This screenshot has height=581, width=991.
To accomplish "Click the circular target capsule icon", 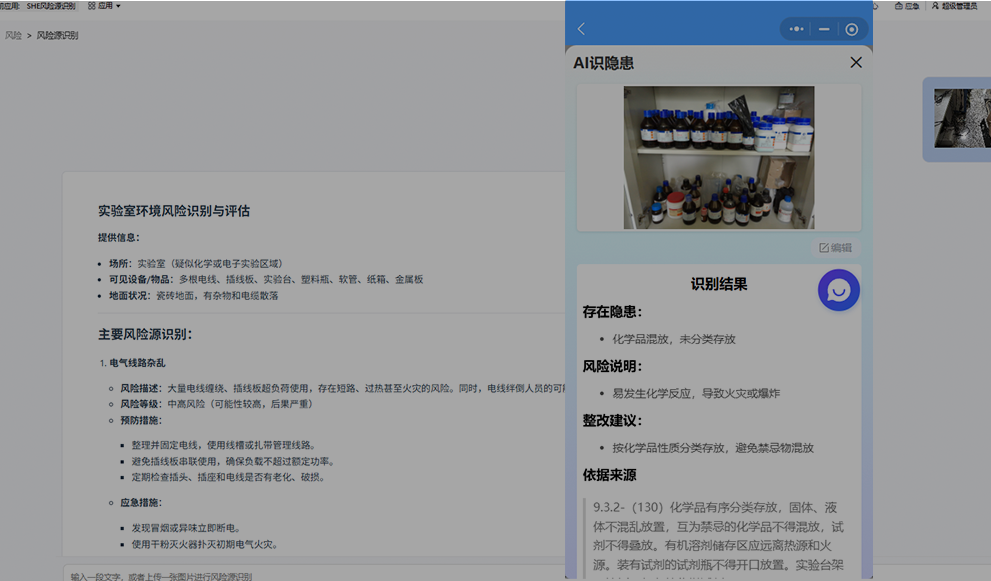I will pos(852,29).
